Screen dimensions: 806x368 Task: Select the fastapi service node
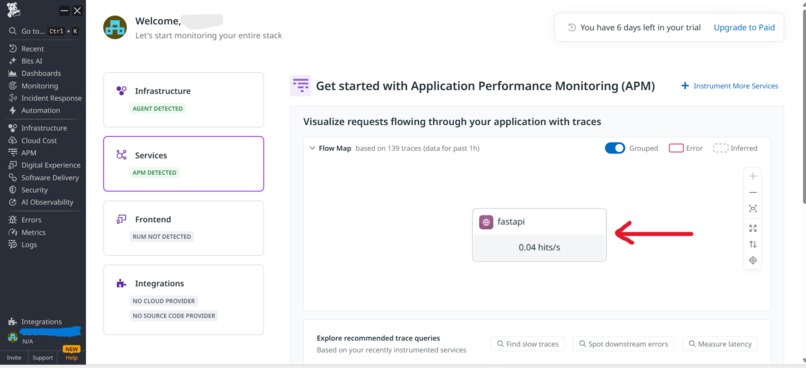coord(539,235)
